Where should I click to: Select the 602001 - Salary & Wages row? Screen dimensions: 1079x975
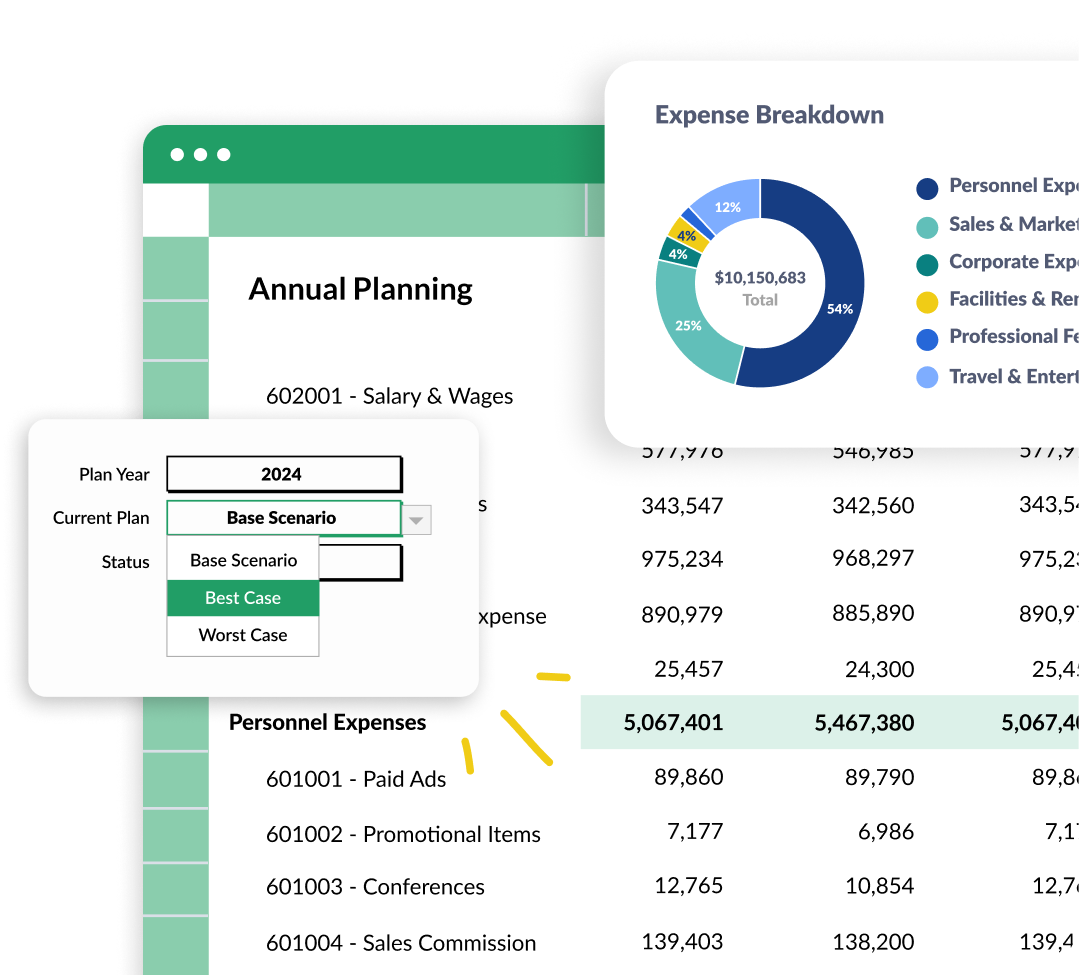pos(389,396)
